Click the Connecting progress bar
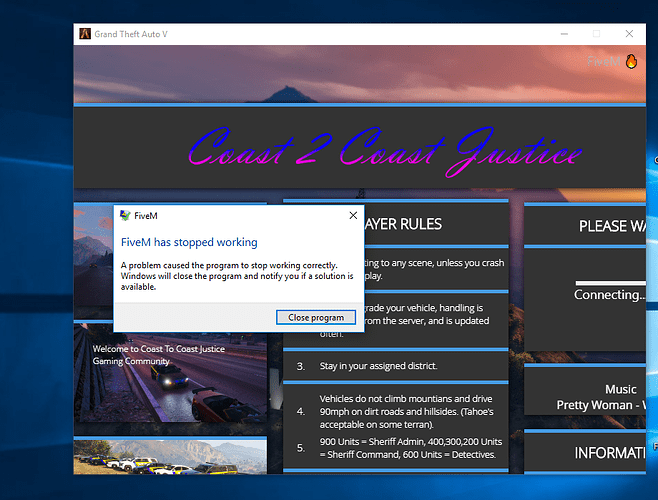658x500 pixels. (x=611, y=283)
